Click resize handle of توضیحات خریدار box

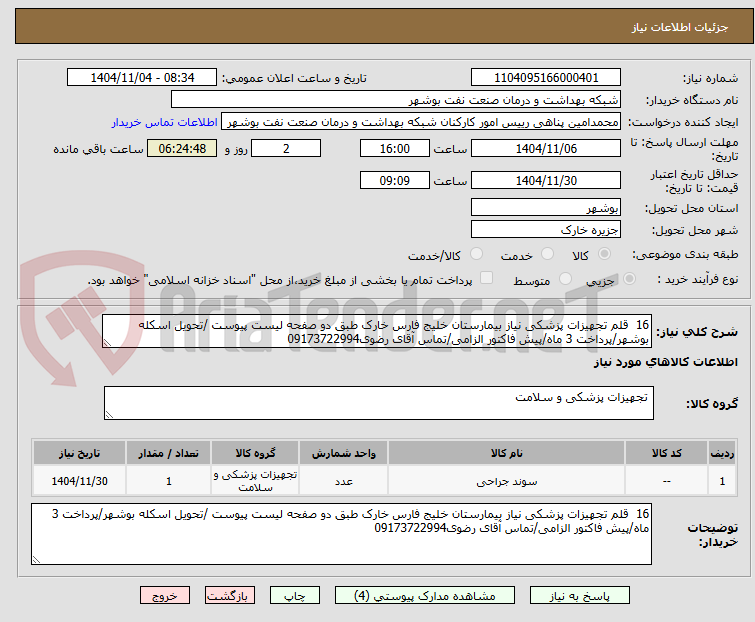click(36, 559)
